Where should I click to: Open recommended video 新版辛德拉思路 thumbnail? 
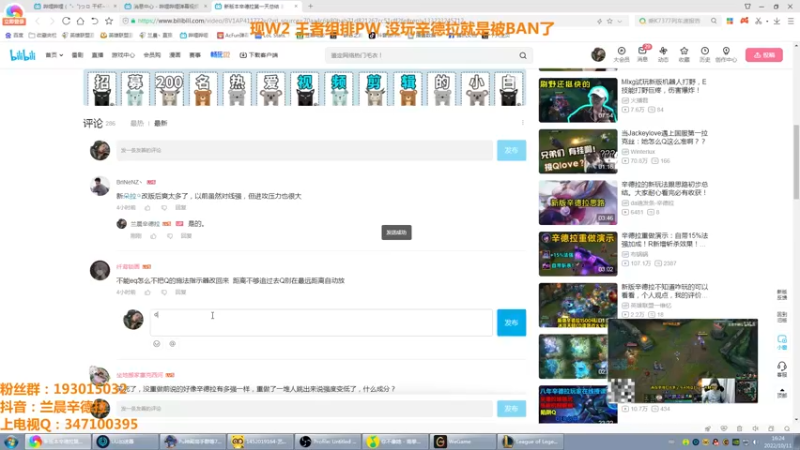tap(578, 203)
